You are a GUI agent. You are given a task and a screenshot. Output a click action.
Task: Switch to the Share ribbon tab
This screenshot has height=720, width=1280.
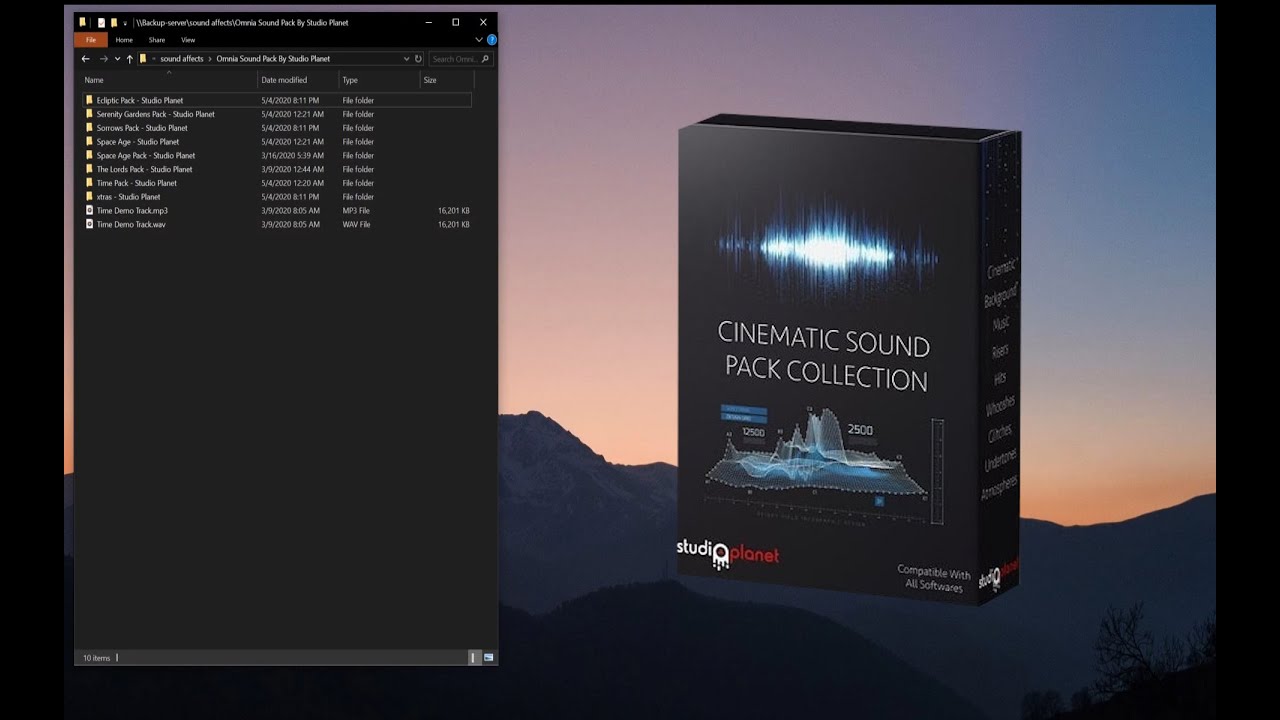click(x=157, y=40)
